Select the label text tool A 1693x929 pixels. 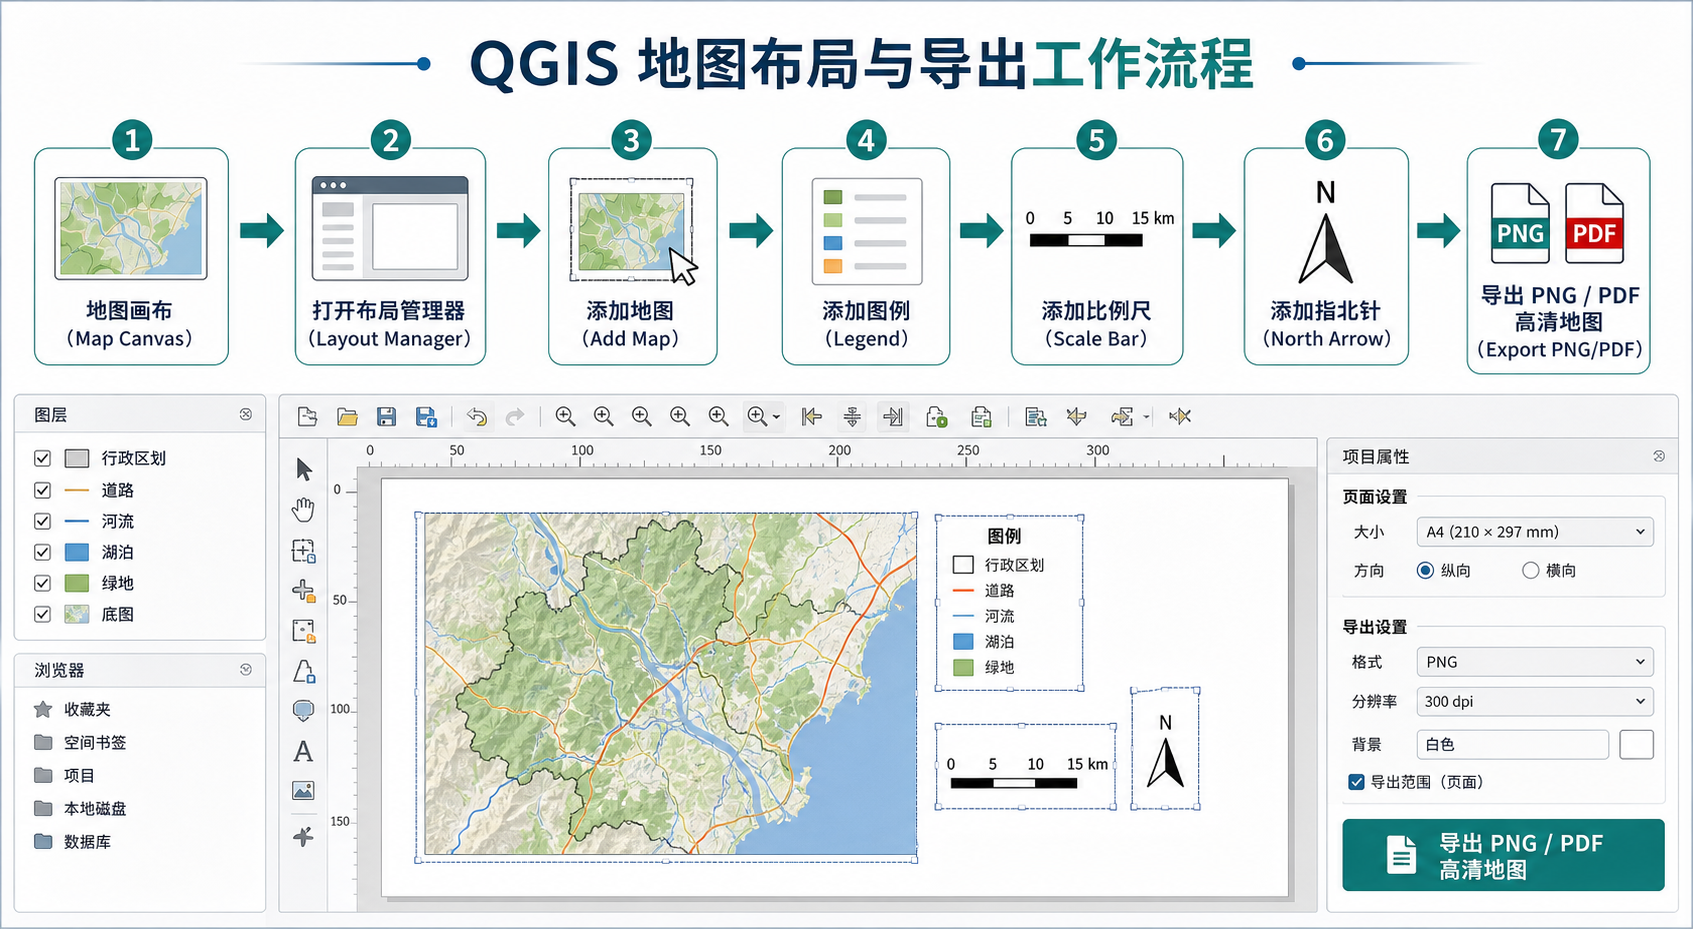point(303,751)
